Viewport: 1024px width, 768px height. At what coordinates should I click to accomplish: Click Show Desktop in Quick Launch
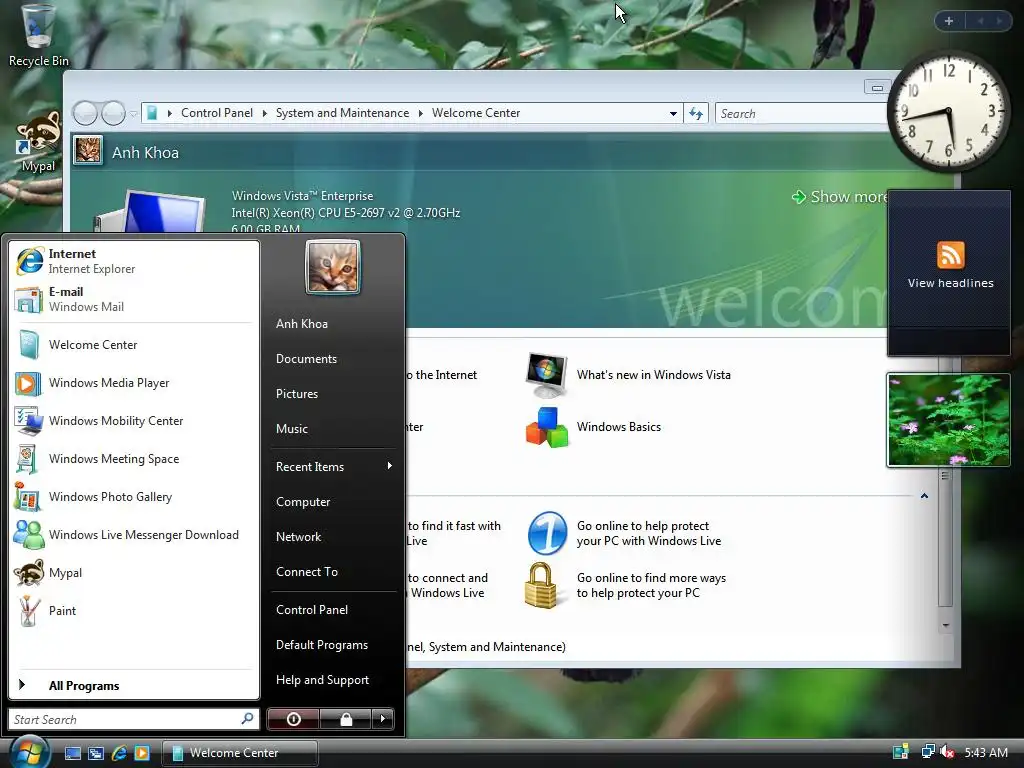72,753
